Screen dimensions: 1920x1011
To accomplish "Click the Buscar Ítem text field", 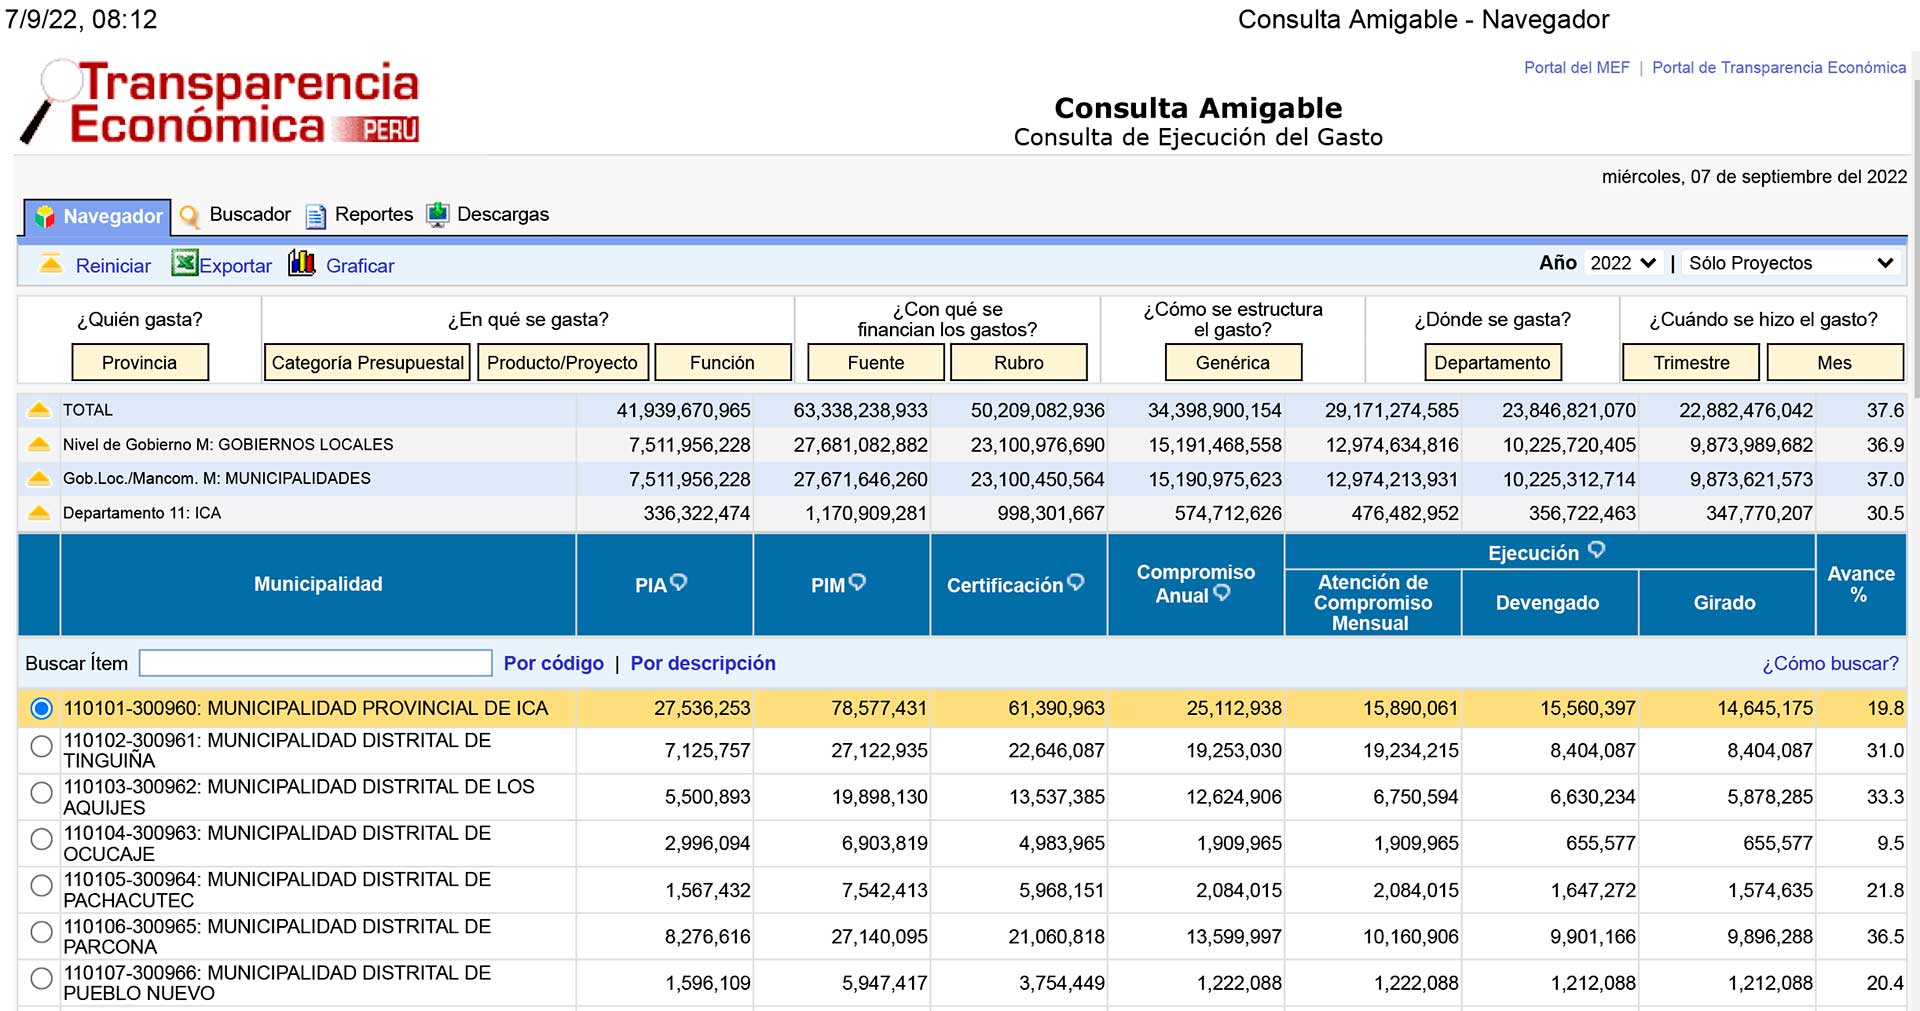I will point(316,663).
